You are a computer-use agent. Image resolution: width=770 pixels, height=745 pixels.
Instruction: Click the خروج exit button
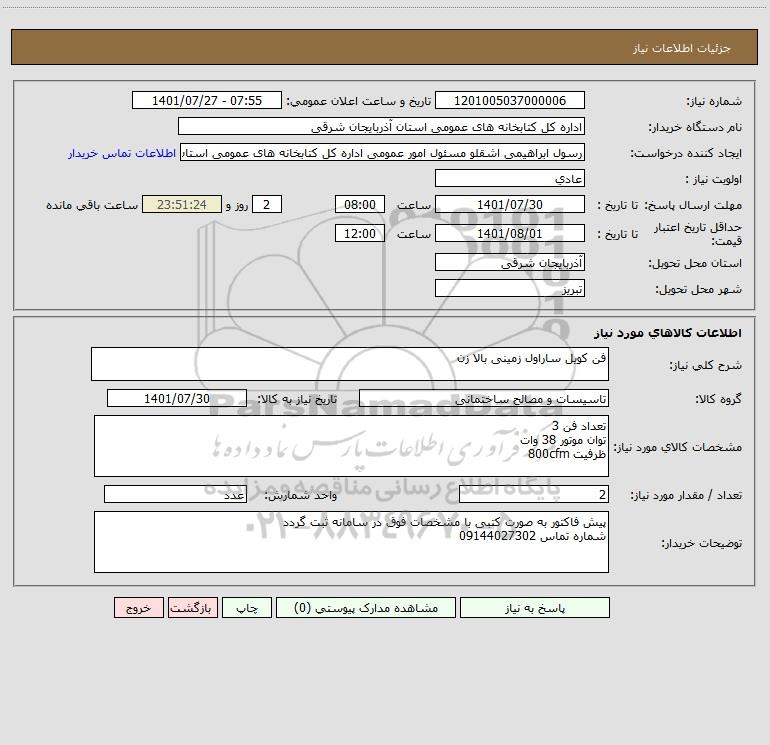[x=138, y=608]
